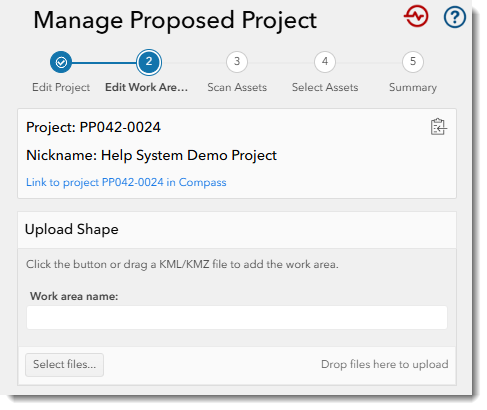Open the Edit Project step label
Viewport: 487px width, 410px height.
pos(61,87)
